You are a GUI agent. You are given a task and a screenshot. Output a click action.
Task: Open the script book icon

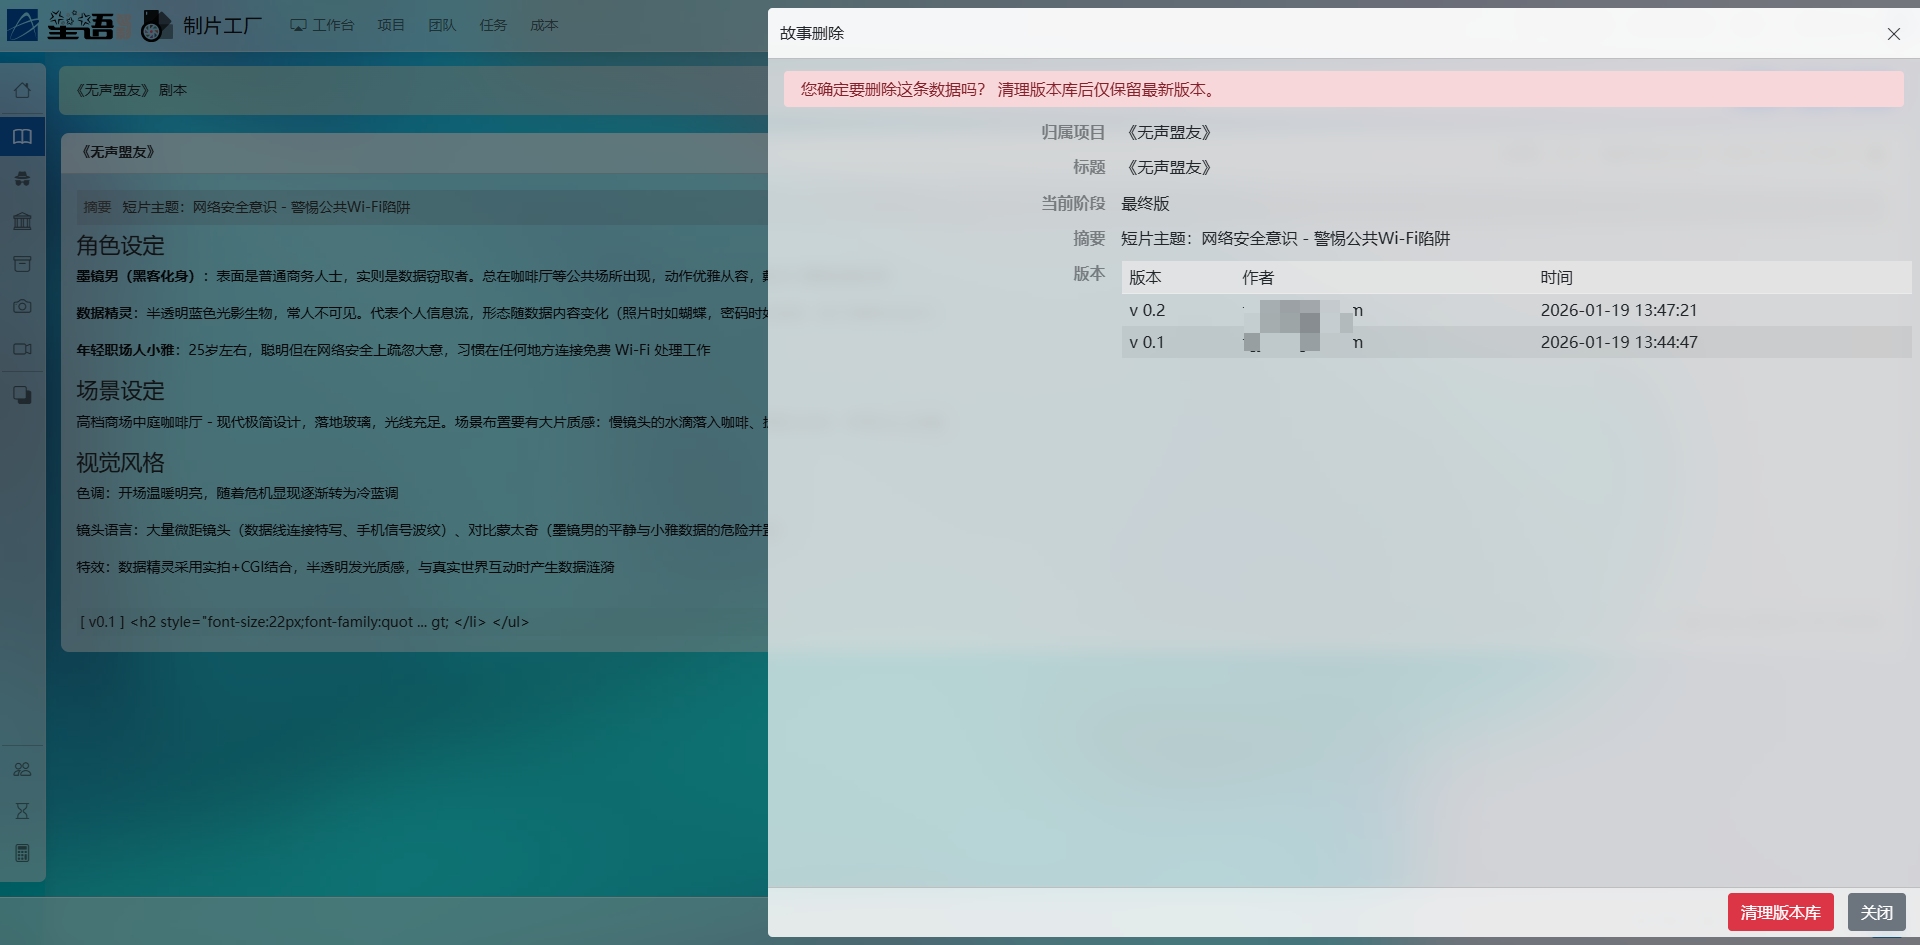point(22,136)
